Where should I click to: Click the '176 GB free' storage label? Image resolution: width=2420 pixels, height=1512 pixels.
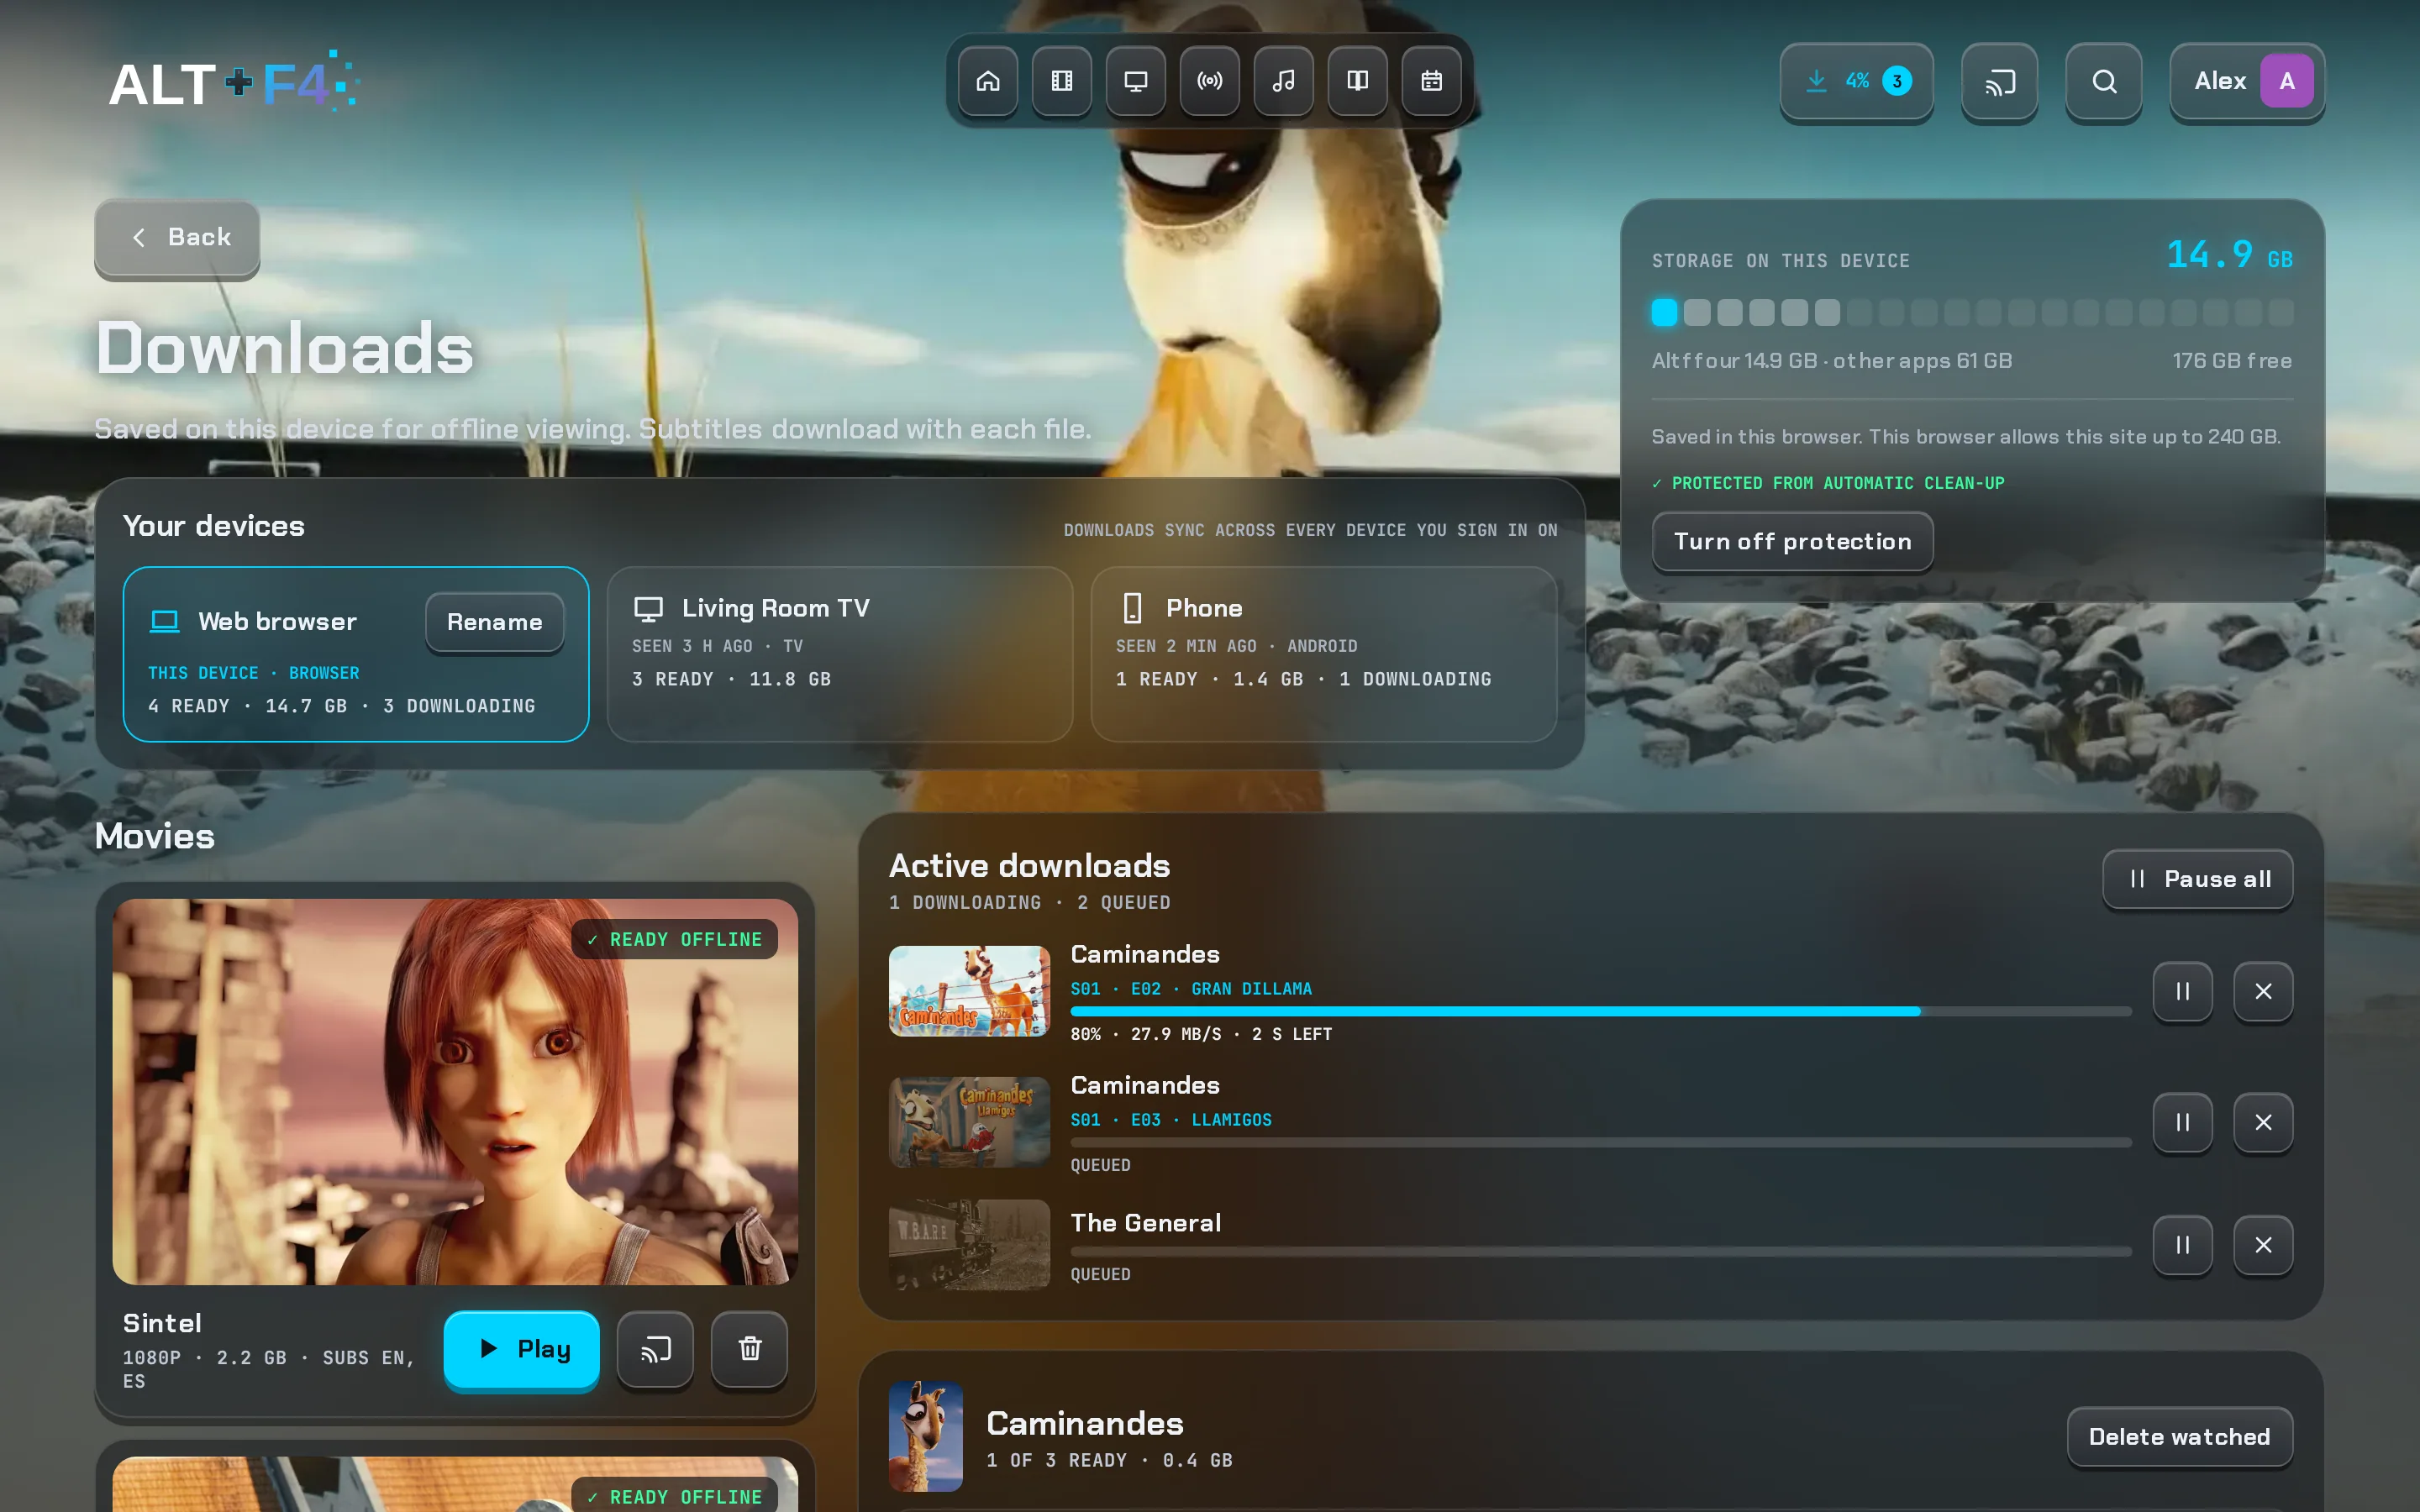(2232, 361)
